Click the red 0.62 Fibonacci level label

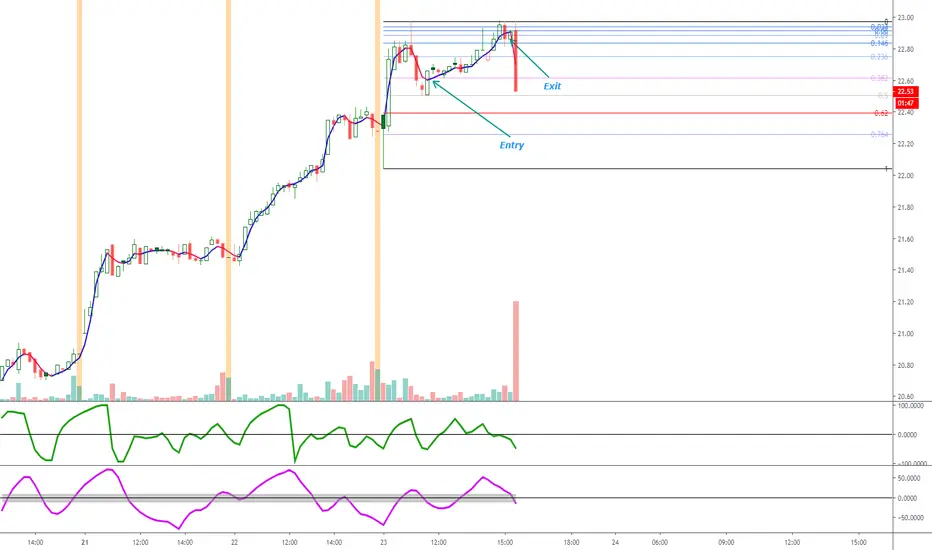tap(881, 113)
